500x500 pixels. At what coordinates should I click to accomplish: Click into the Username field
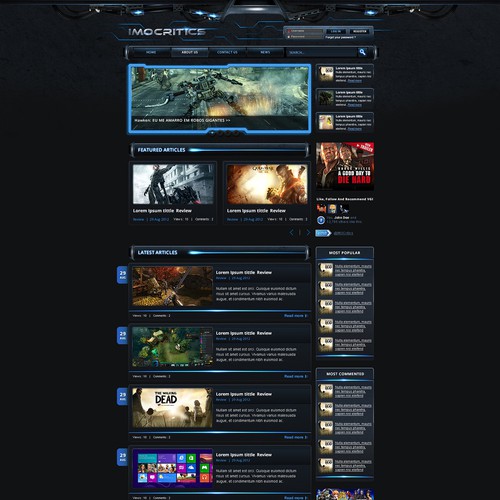[x=305, y=31]
